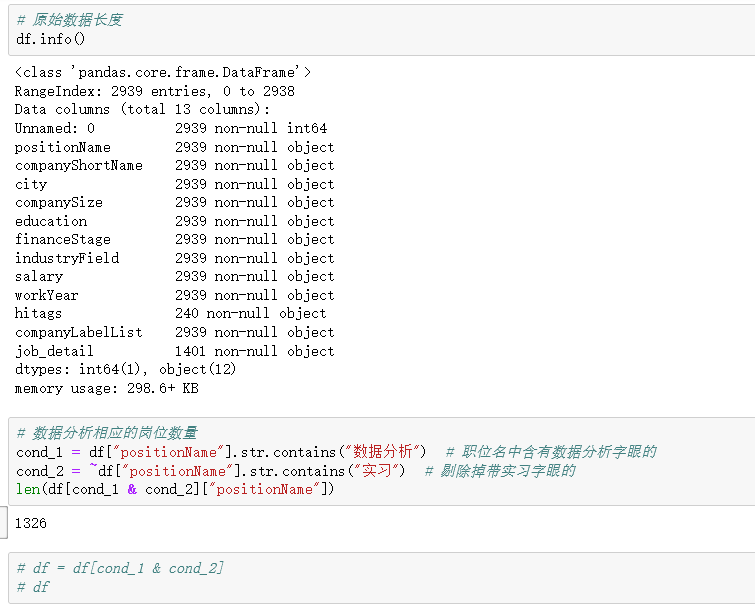This screenshot has height=612, width=755.
Task: Click the companySize output row
Action: pos(174,203)
